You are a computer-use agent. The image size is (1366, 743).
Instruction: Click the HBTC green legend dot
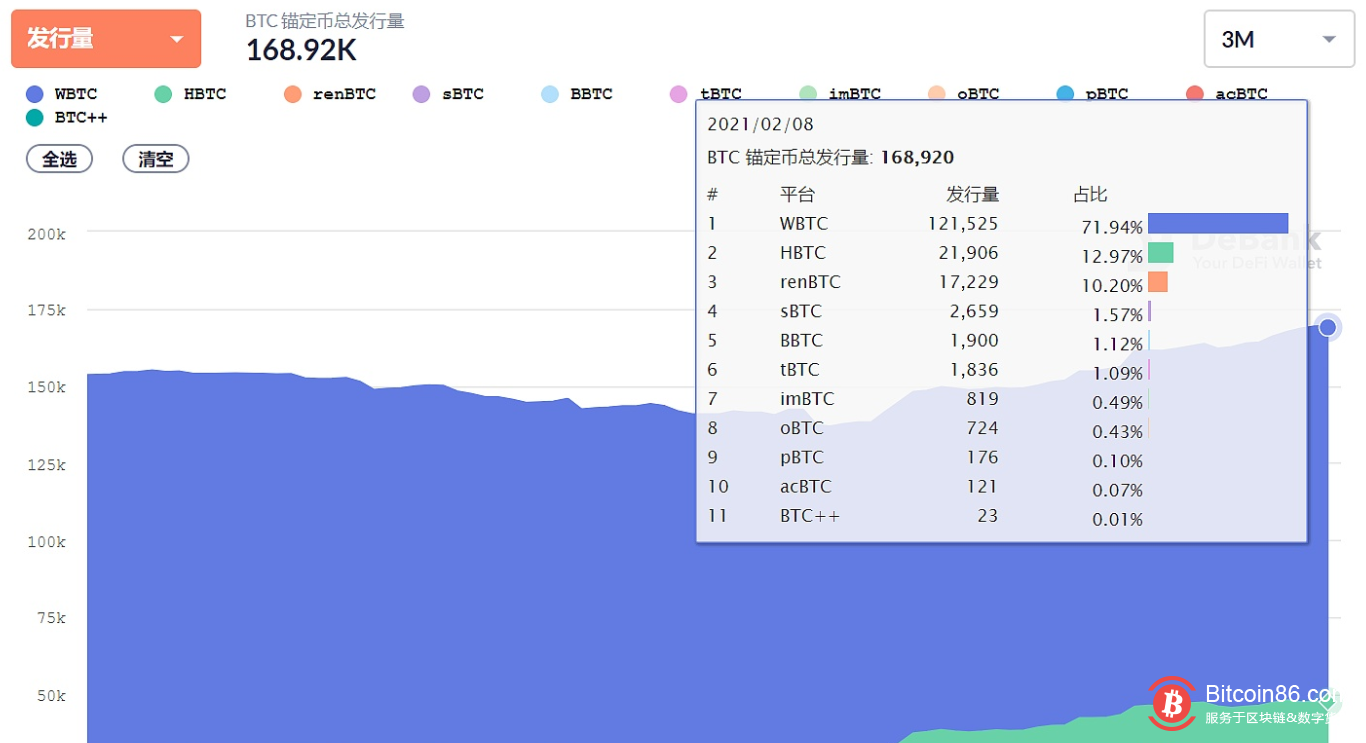[161, 93]
